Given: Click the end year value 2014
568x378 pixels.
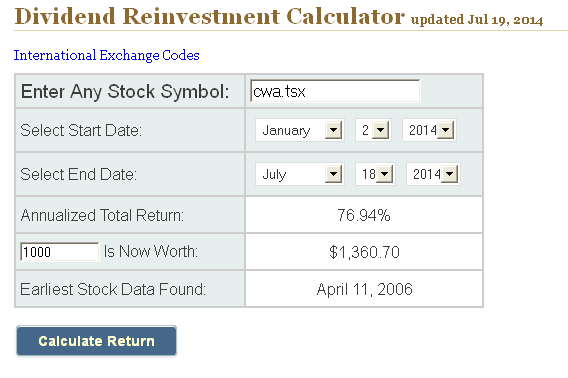Looking at the screenshot, I should point(424,174).
